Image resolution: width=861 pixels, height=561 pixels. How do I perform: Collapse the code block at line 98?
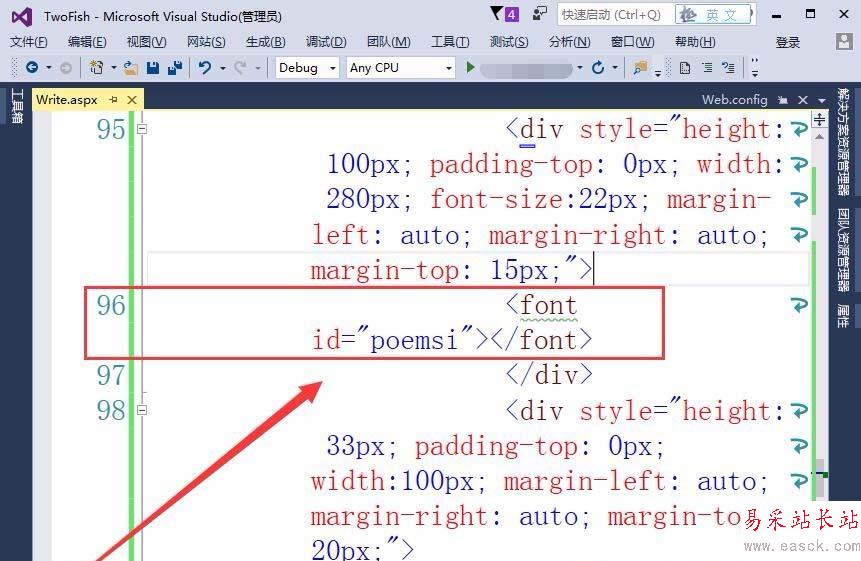[x=142, y=409]
